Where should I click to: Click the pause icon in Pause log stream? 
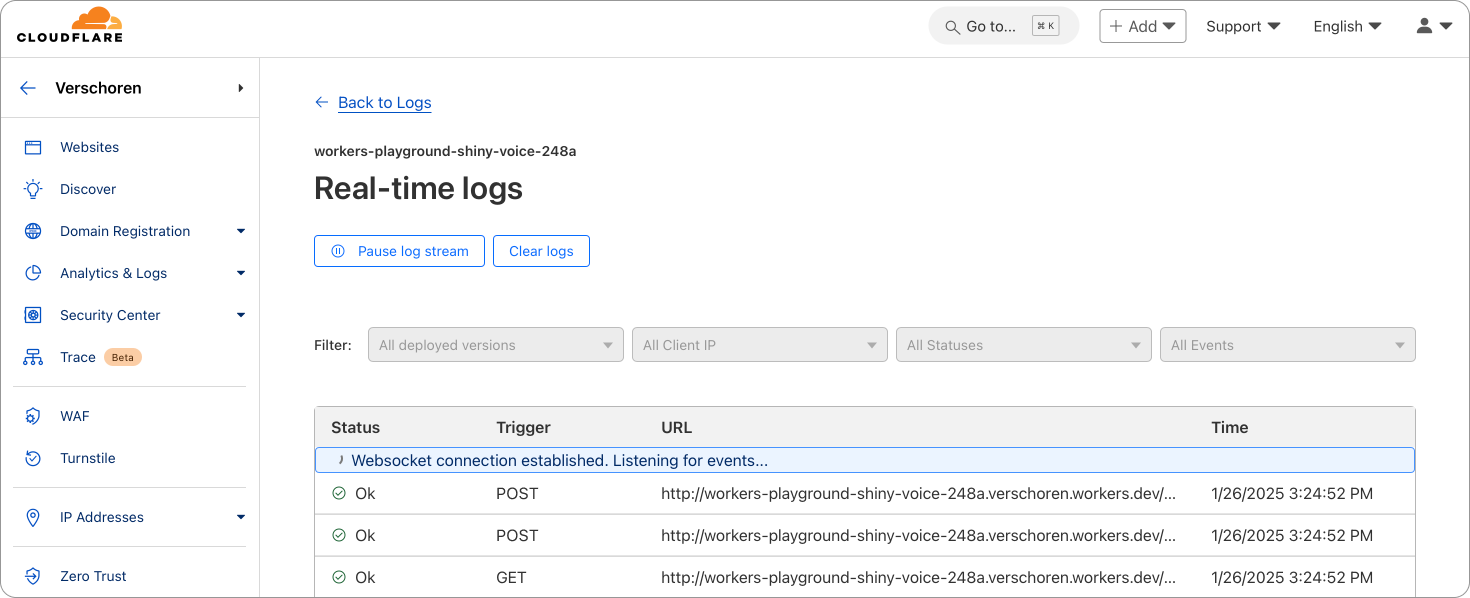pos(339,251)
